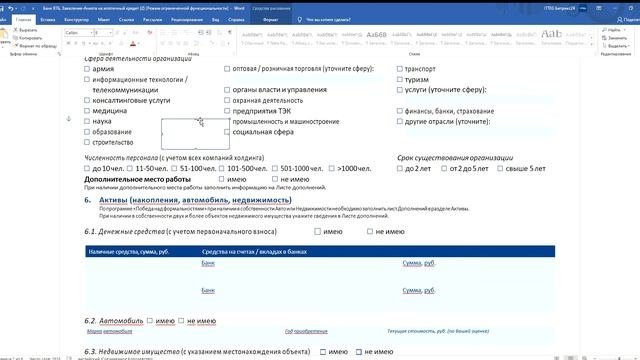Click the input area under 'услуги (уточните сферу)'
Viewport: 640px width, 360px height.
(x=479, y=100)
